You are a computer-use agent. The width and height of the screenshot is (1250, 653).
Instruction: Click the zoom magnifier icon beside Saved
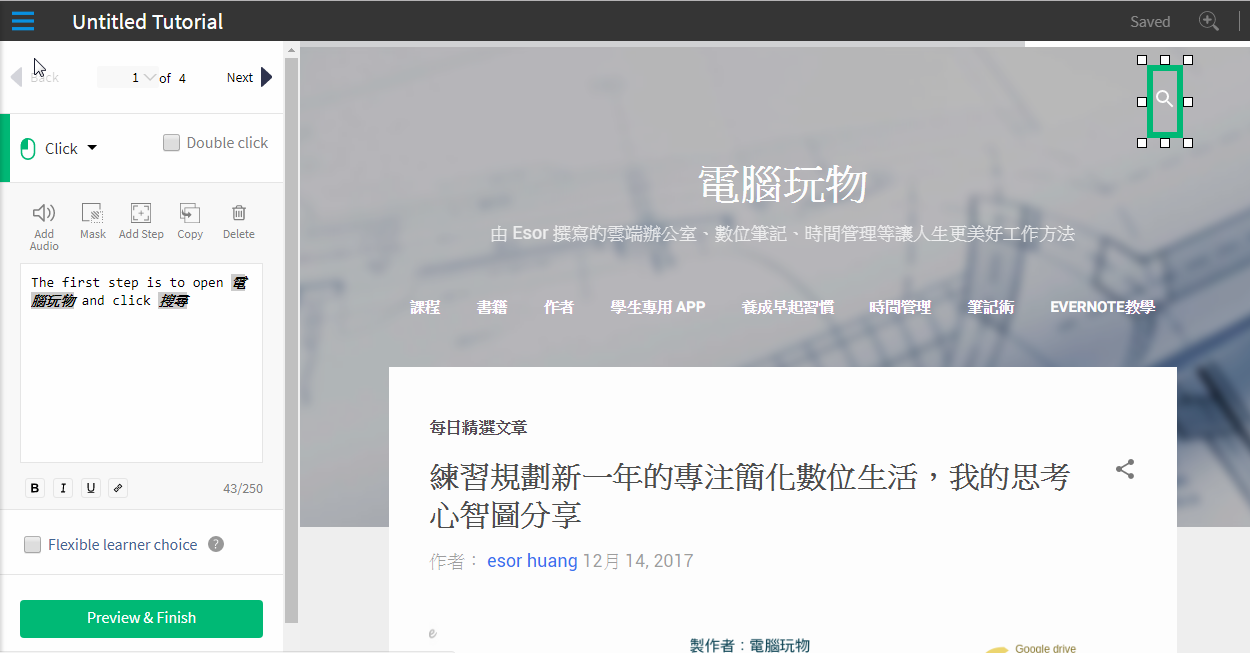[x=1208, y=21]
